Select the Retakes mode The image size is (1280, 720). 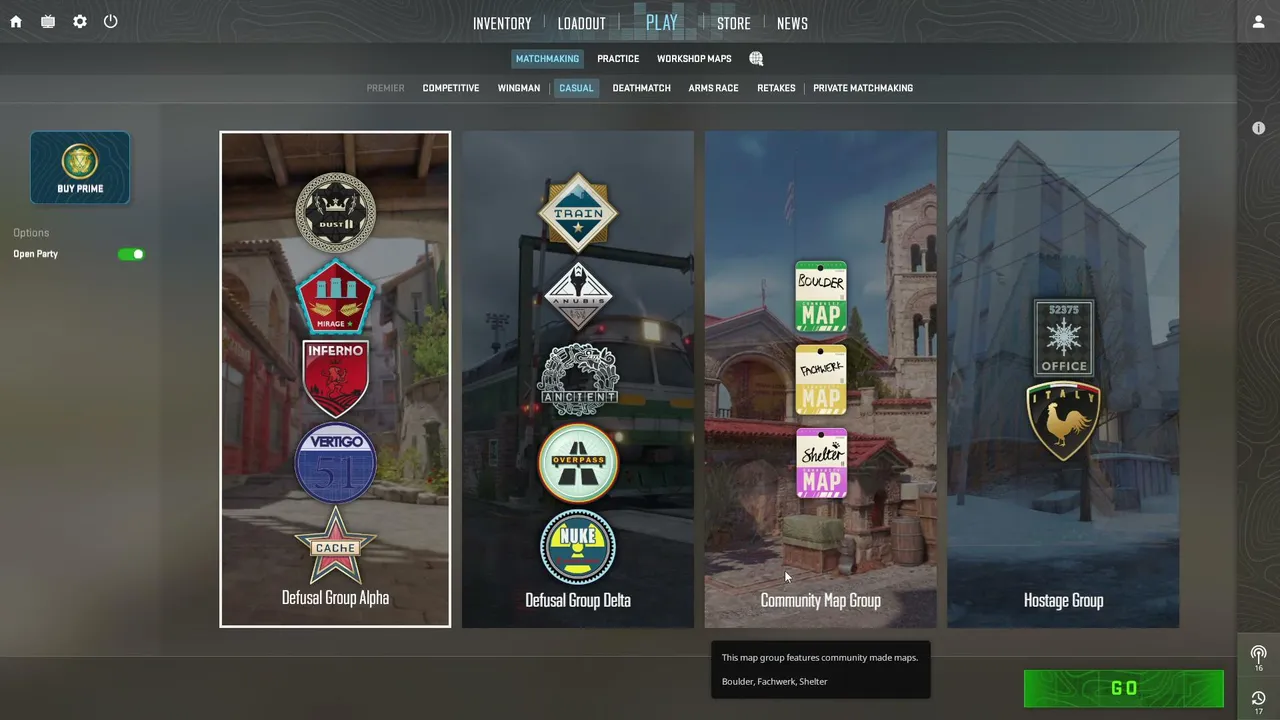pos(776,88)
